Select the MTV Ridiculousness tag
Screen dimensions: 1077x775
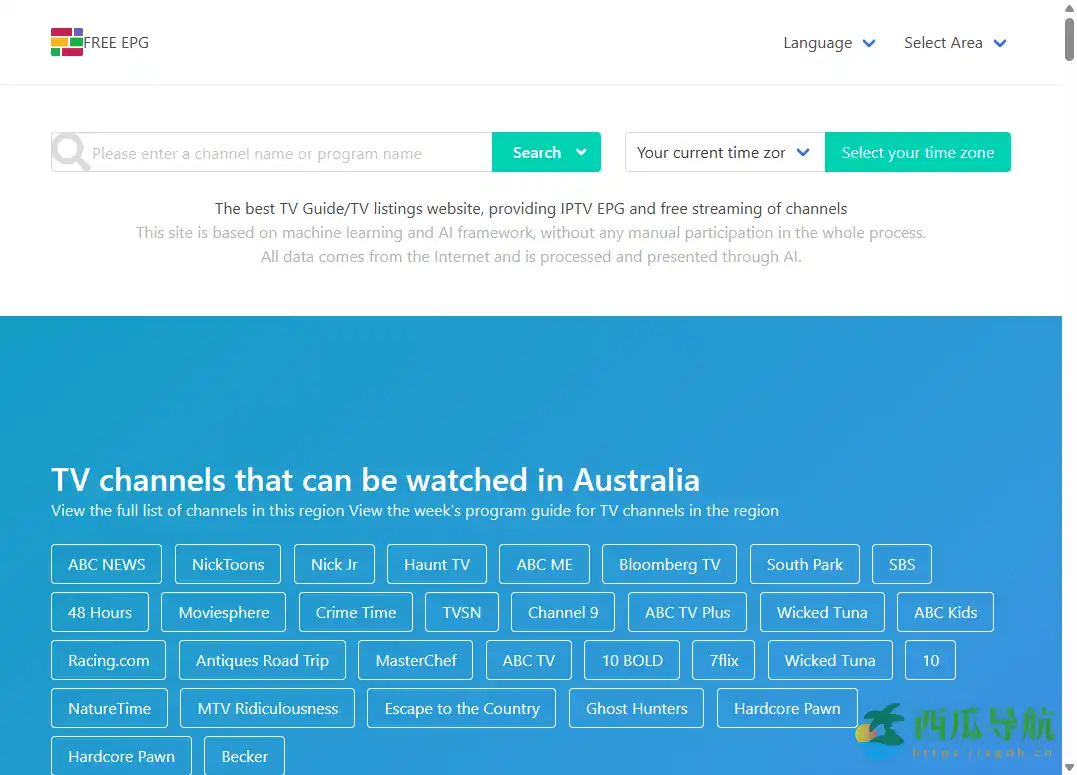(x=268, y=709)
